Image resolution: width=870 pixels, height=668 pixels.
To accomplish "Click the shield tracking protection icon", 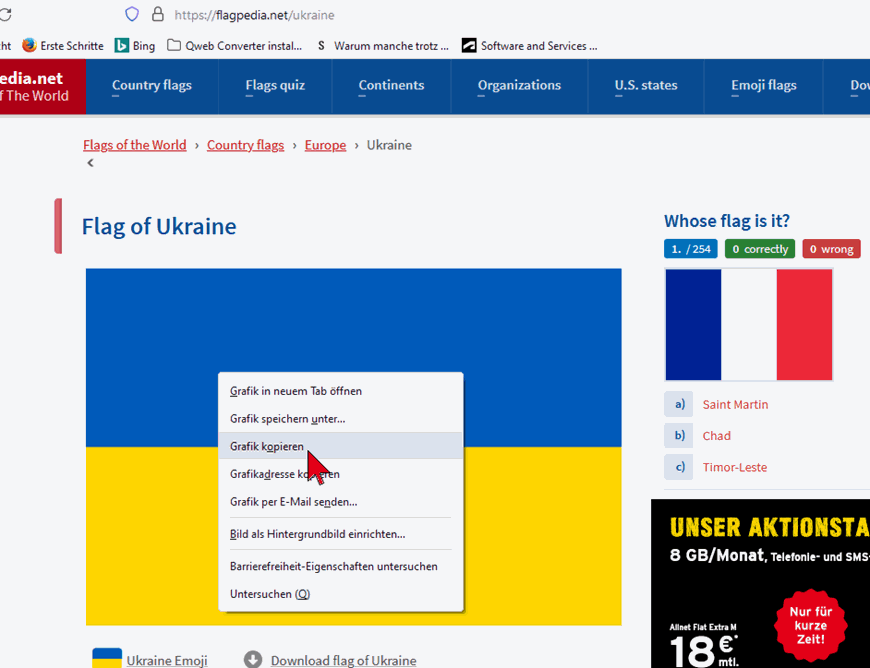I will point(132,14).
